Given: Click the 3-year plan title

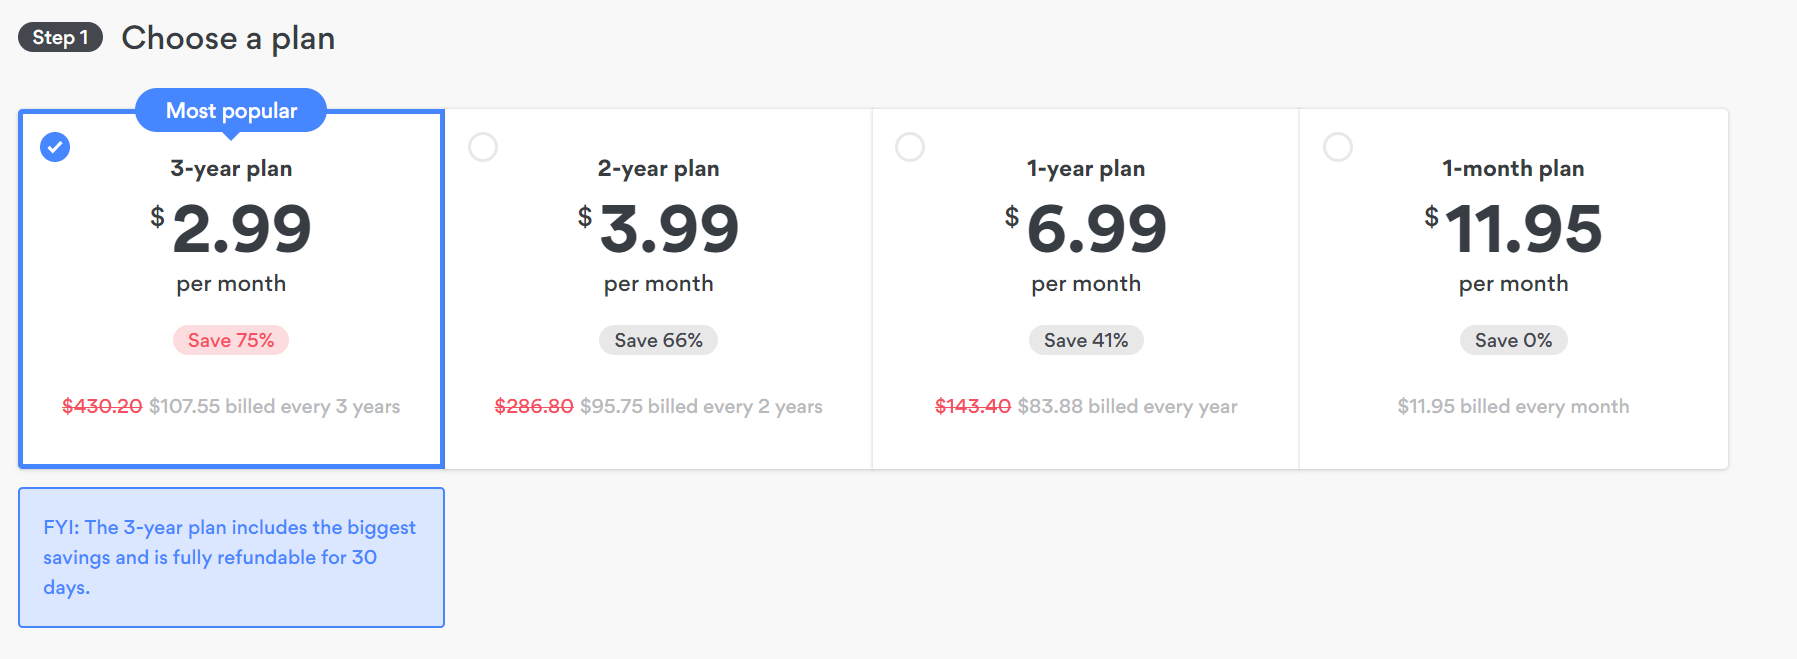Looking at the screenshot, I should (x=231, y=169).
